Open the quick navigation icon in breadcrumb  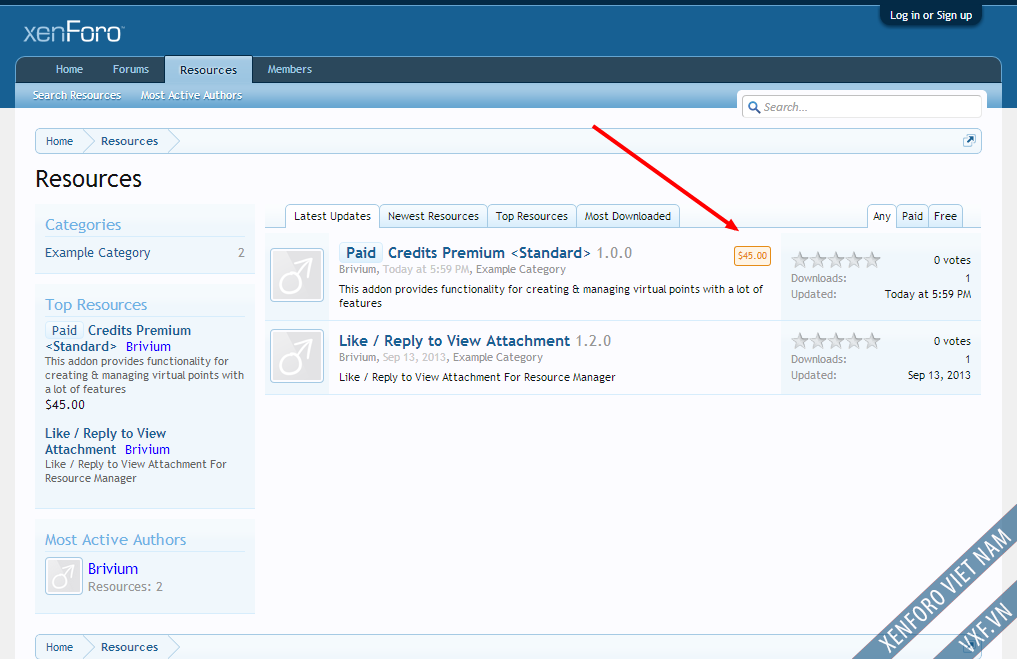coord(969,141)
